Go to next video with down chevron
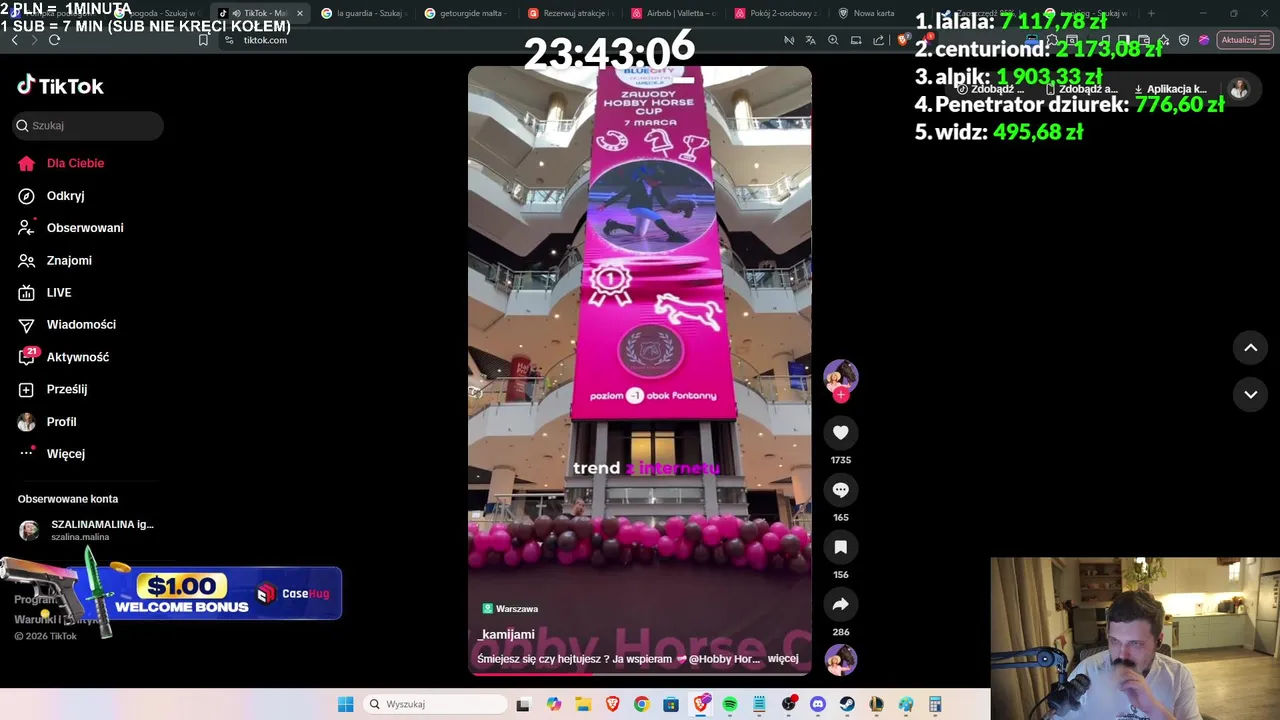1280x720 pixels. (x=1250, y=394)
